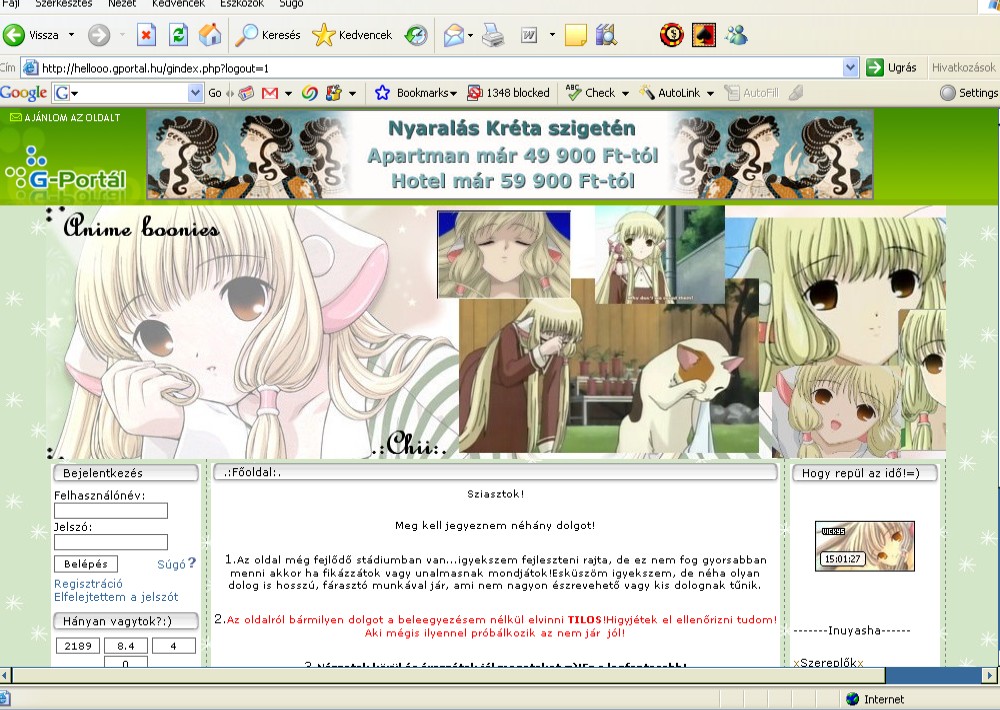Click the green swirl toolbar icon
This screenshot has width=1000, height=710.
click(x=310, y=93)
